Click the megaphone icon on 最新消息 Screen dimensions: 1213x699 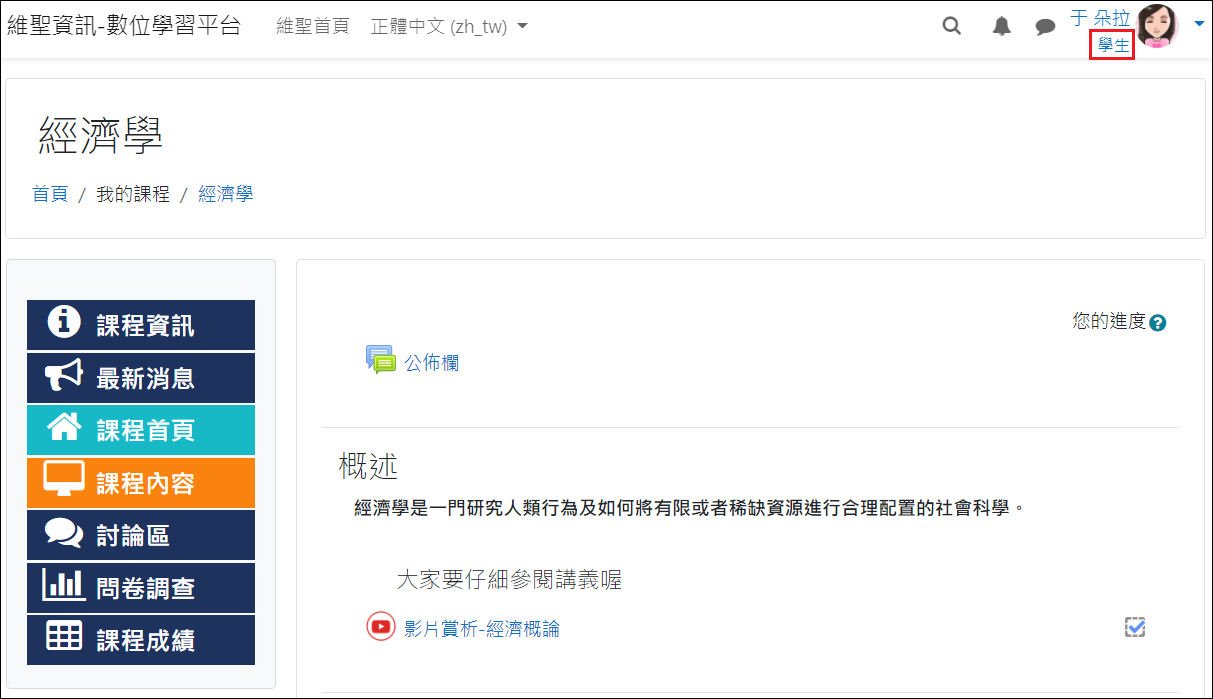point(64,378)
